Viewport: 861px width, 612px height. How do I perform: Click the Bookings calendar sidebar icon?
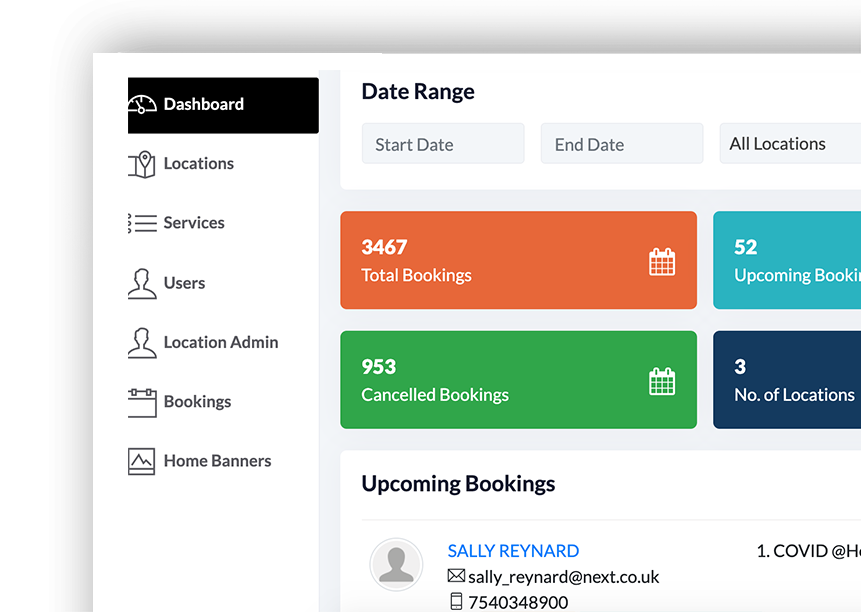(142, 402)
